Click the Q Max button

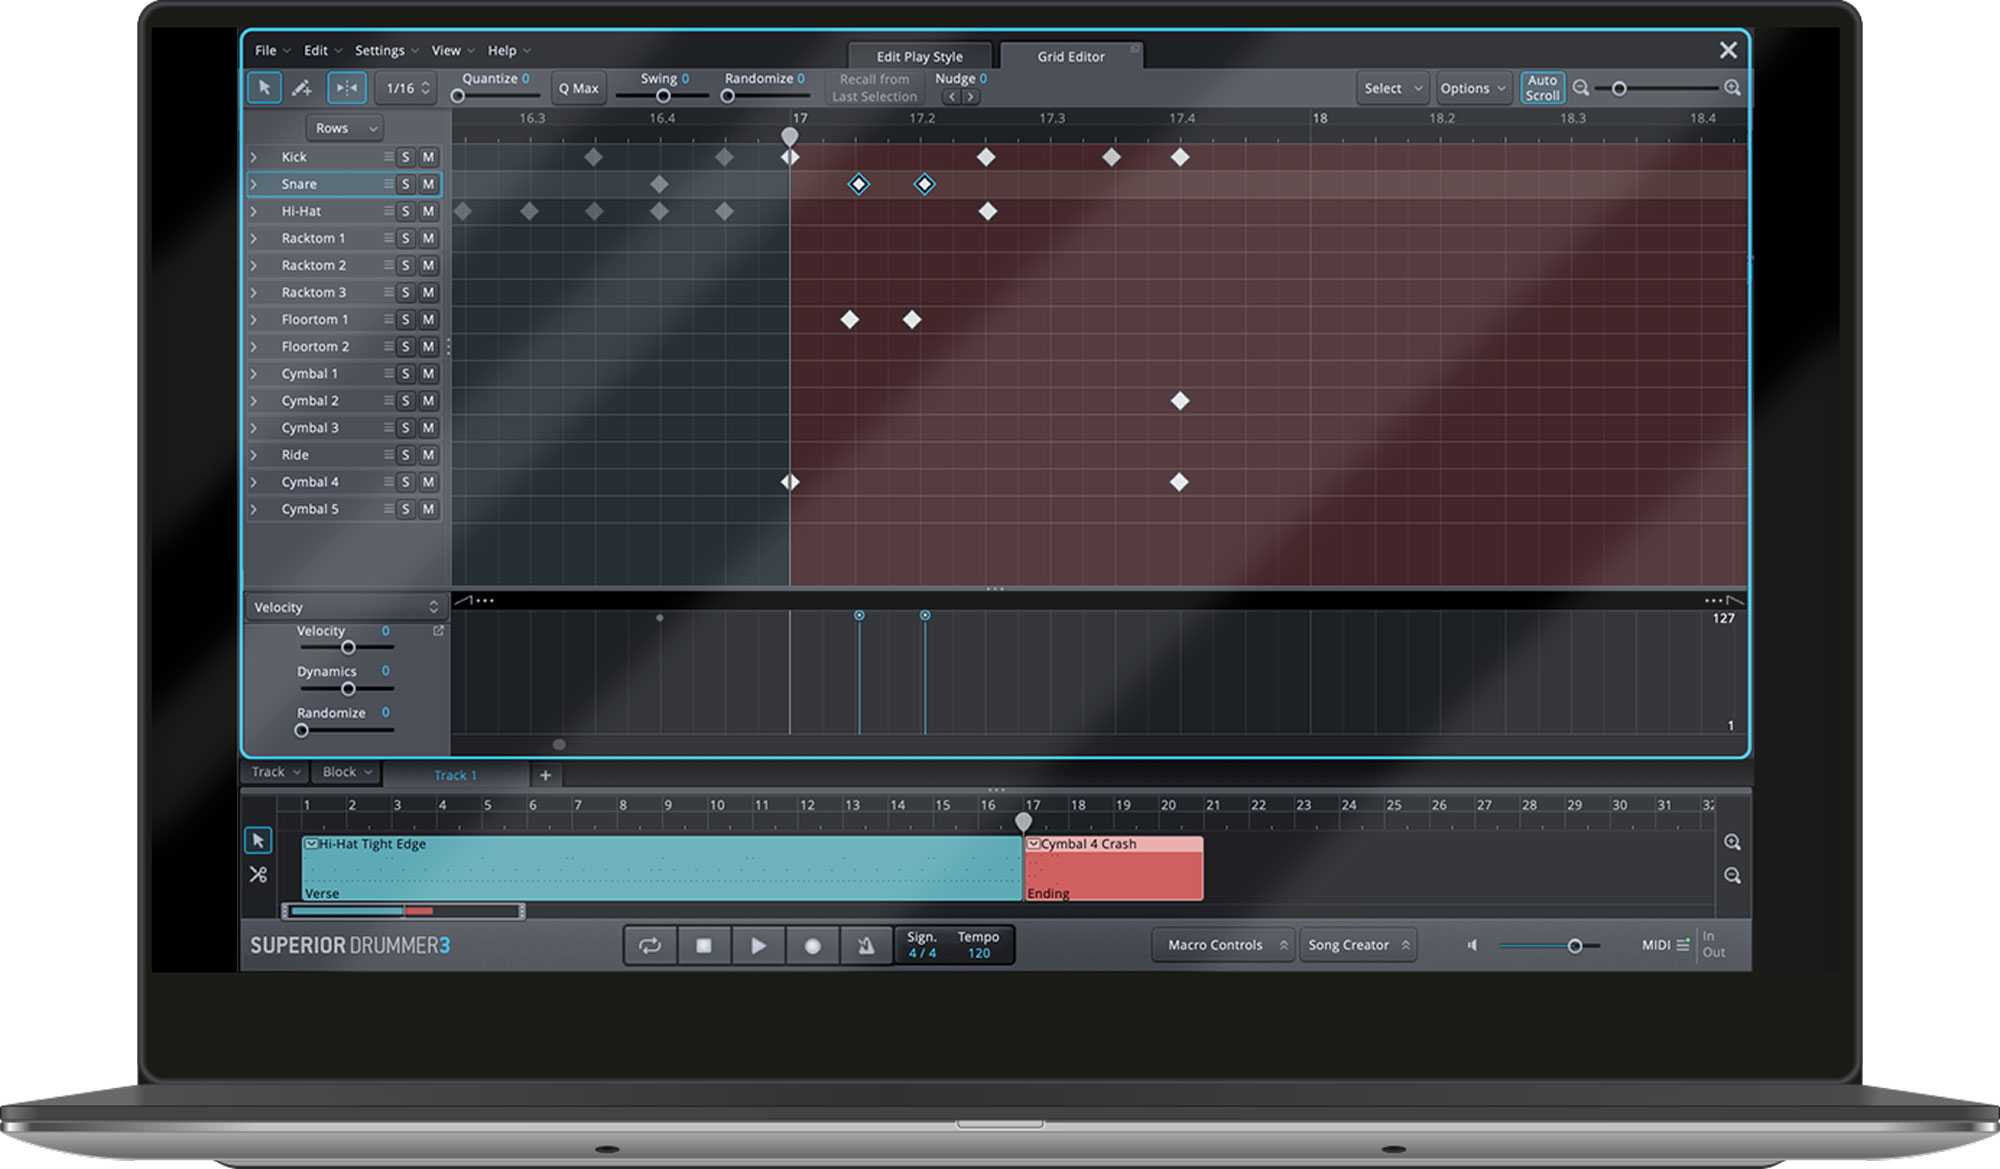pos(578,88)
